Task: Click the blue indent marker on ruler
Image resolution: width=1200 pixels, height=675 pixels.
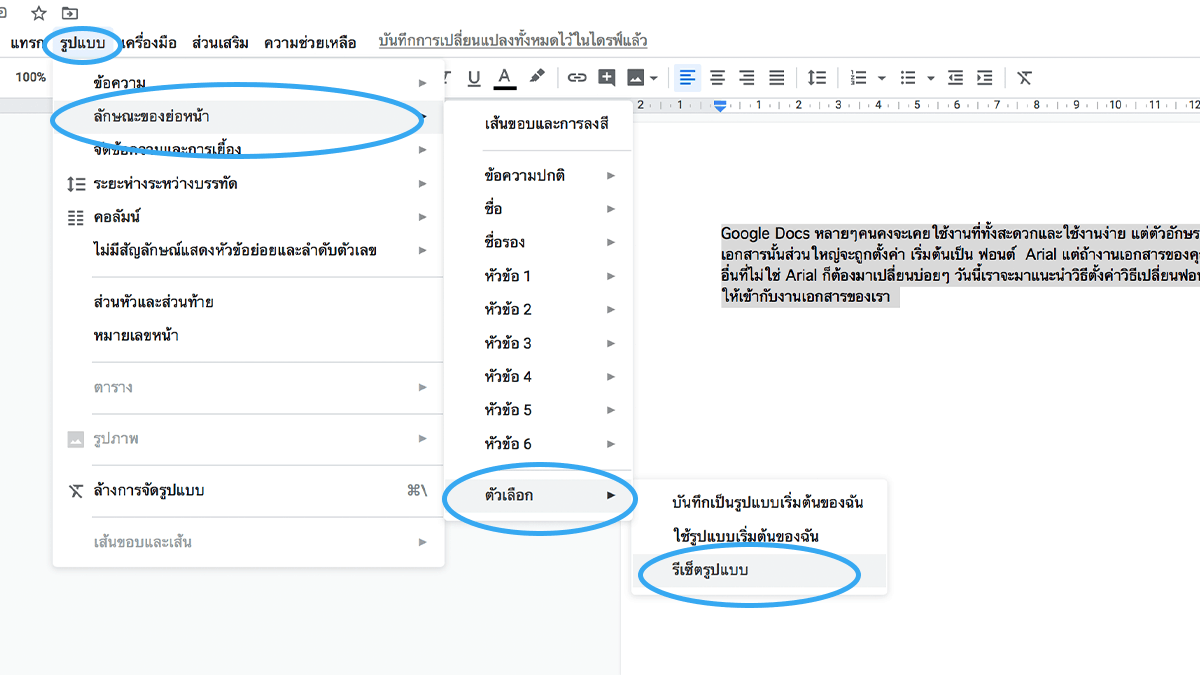Action: pyautogui.click(x=719, y=105)
